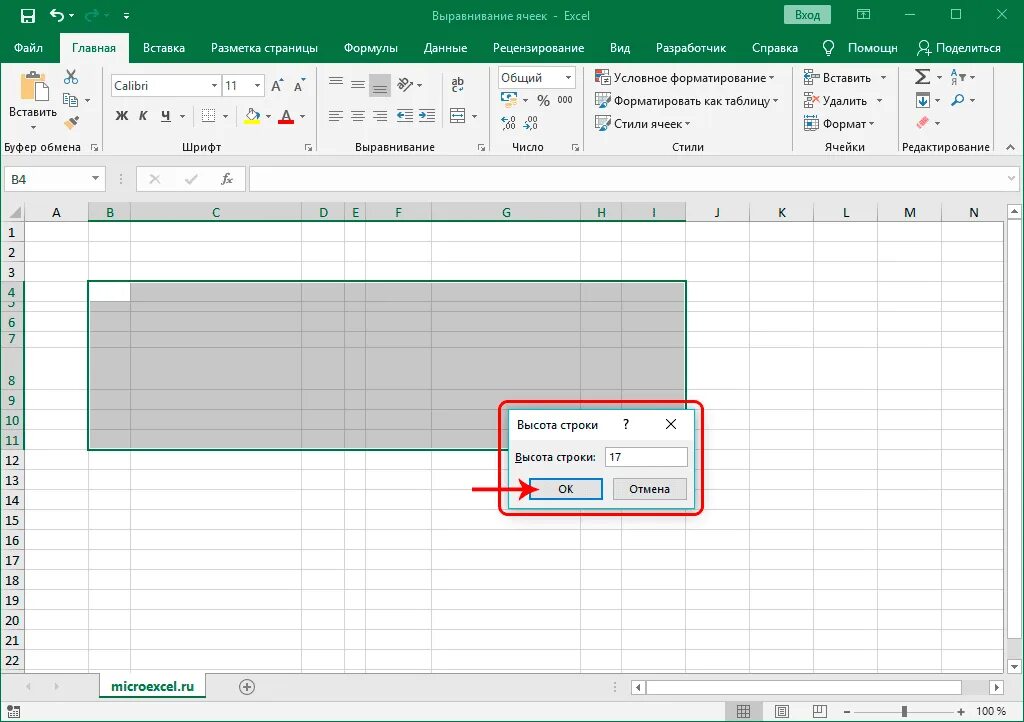Viewport: 1024px width, 722px height.
Task: Toggle Align Left horizontal alignment
Action: [336, 116]
